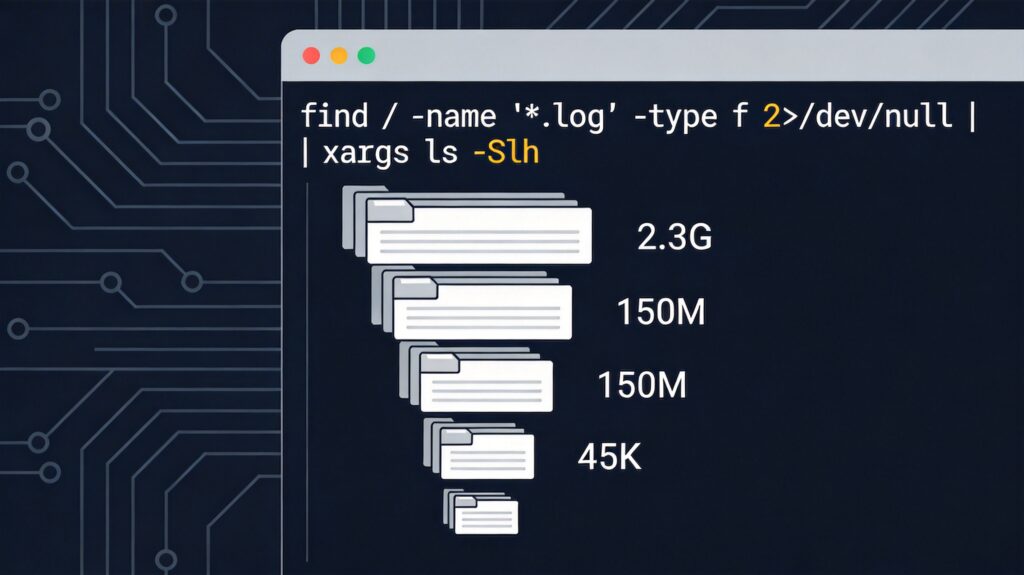Click the 'find' command word
Screen dimensions: 1024x575
pyautogui.click(x=333, y=116)
